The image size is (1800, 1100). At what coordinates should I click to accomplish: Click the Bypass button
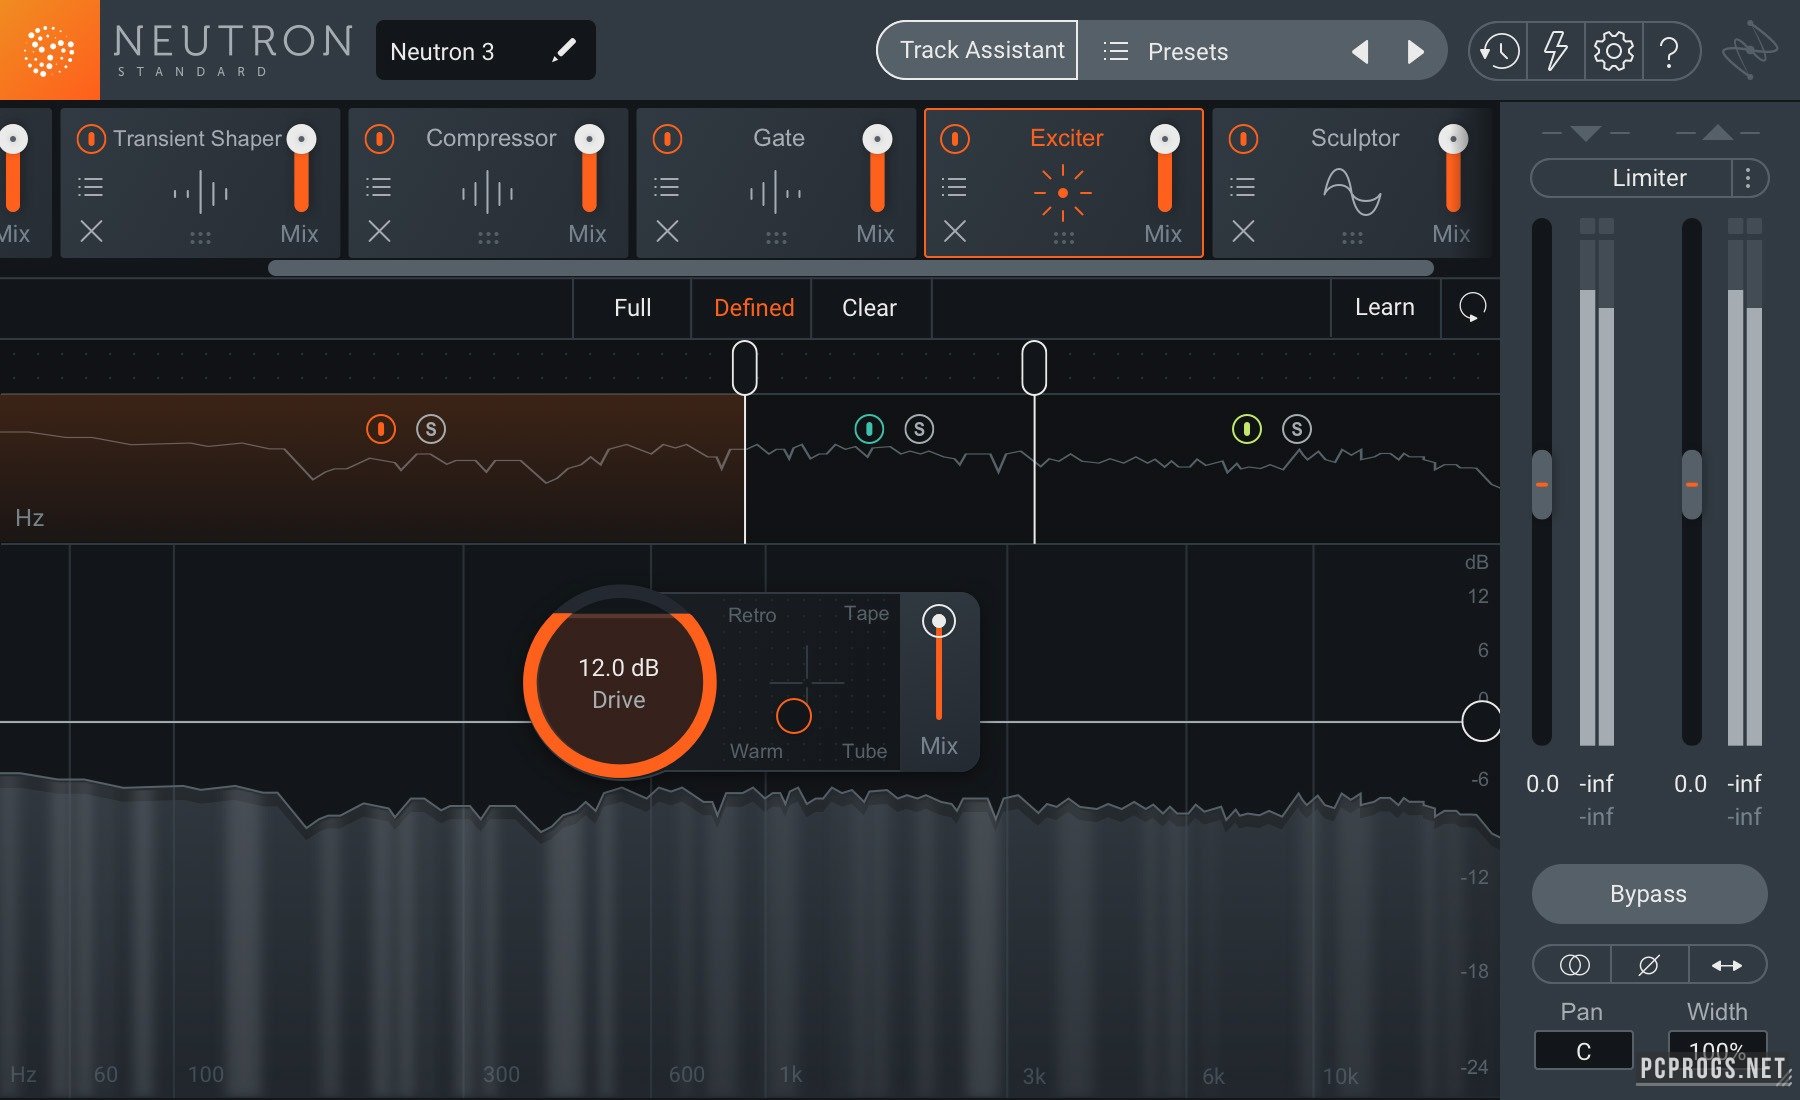click(1648, 894)
